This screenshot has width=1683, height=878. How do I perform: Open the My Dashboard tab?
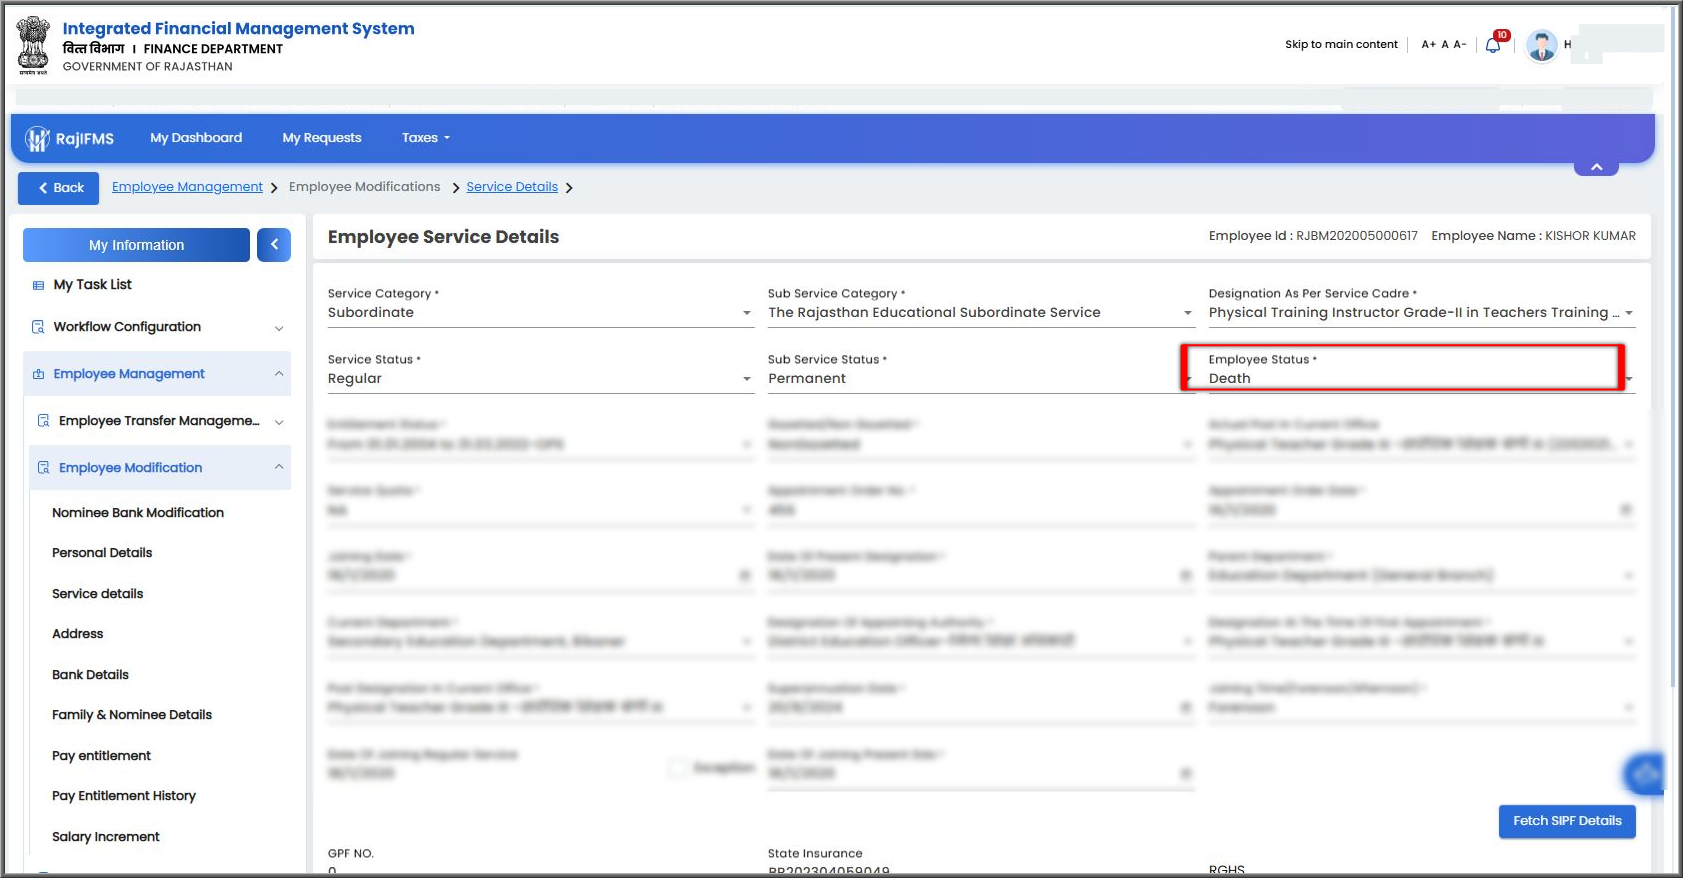(196, 138)
